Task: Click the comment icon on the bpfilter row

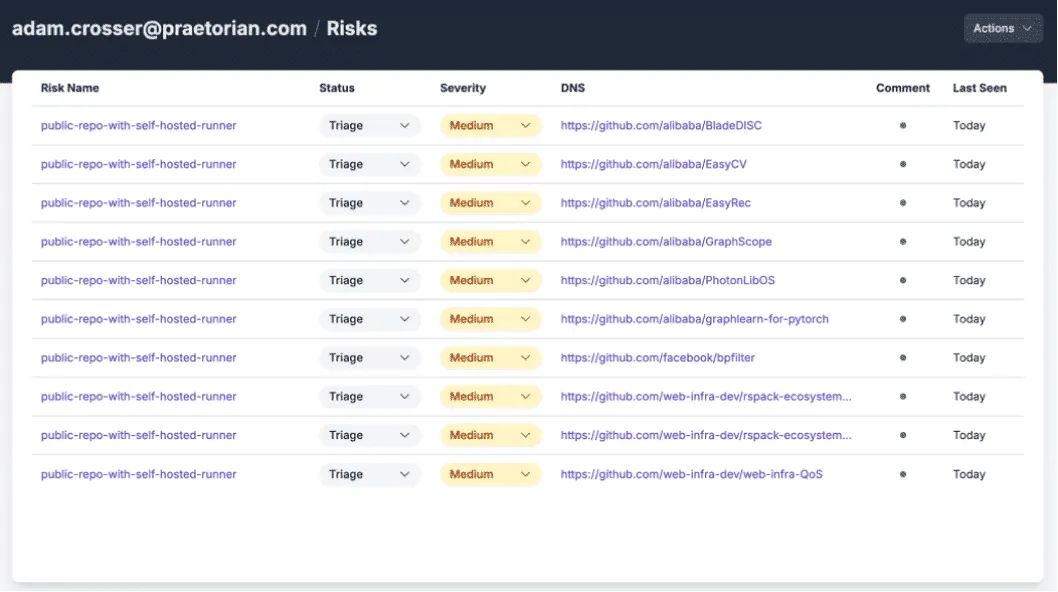Action: tap(902, 357)
